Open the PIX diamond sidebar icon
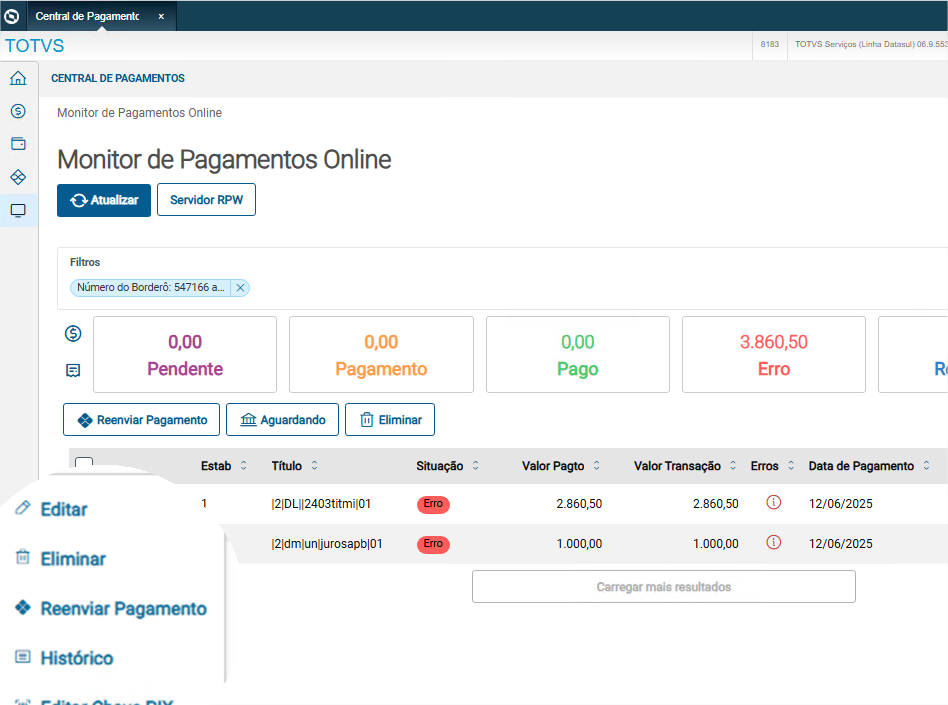 (18, 177)
